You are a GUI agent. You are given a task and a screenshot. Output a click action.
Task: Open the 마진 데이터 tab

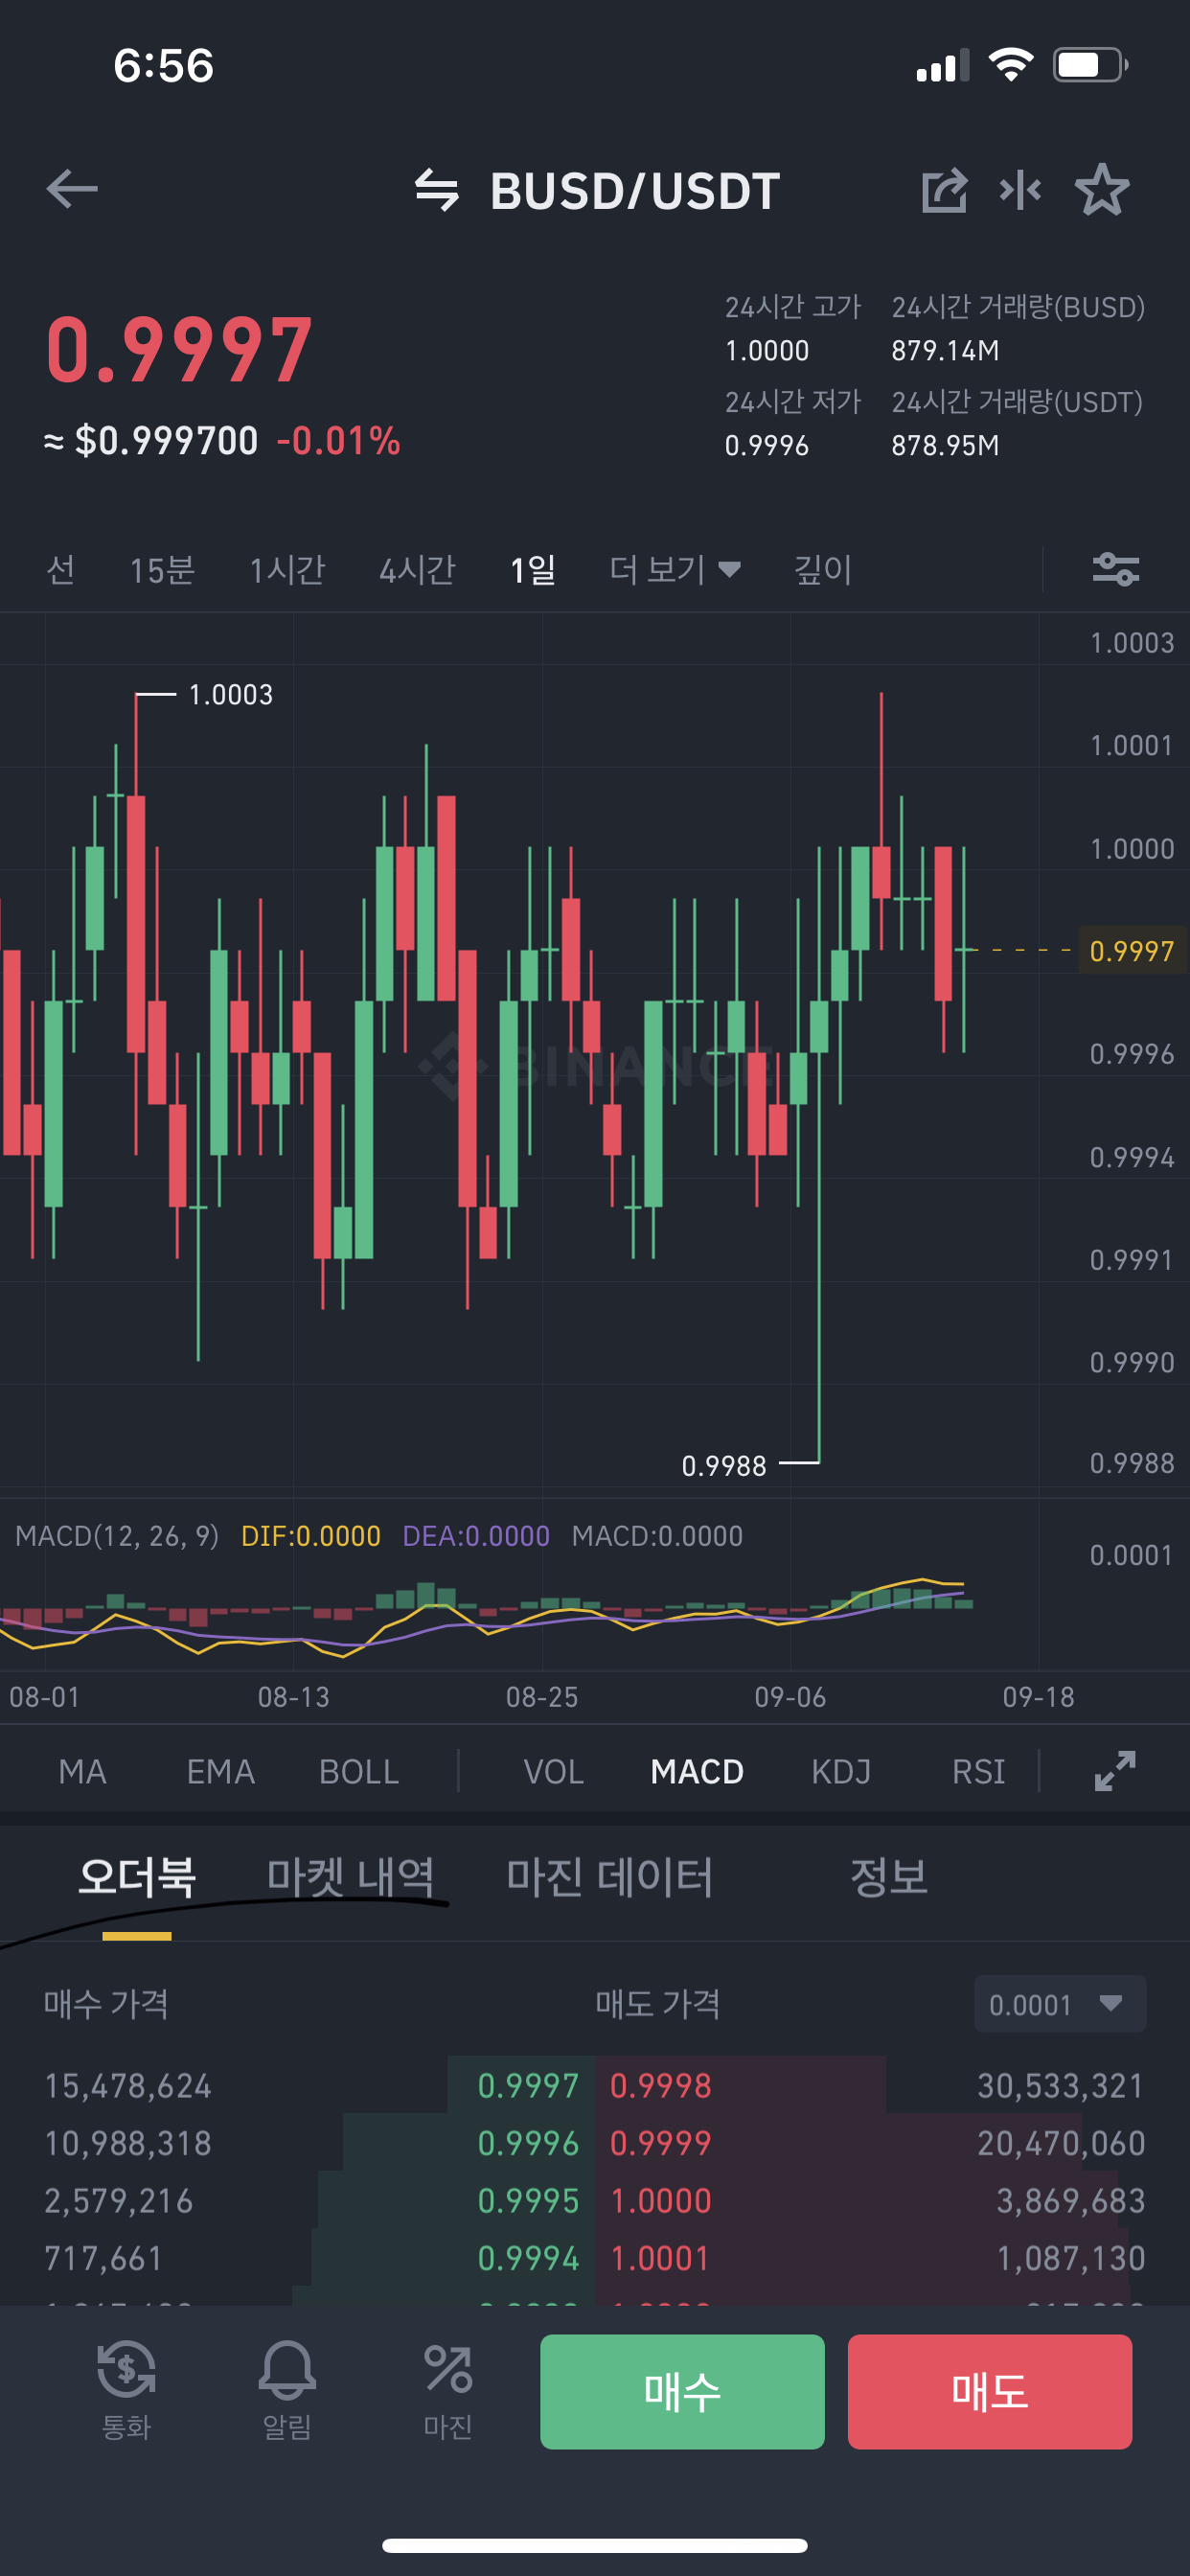[x=609, y=1877]
